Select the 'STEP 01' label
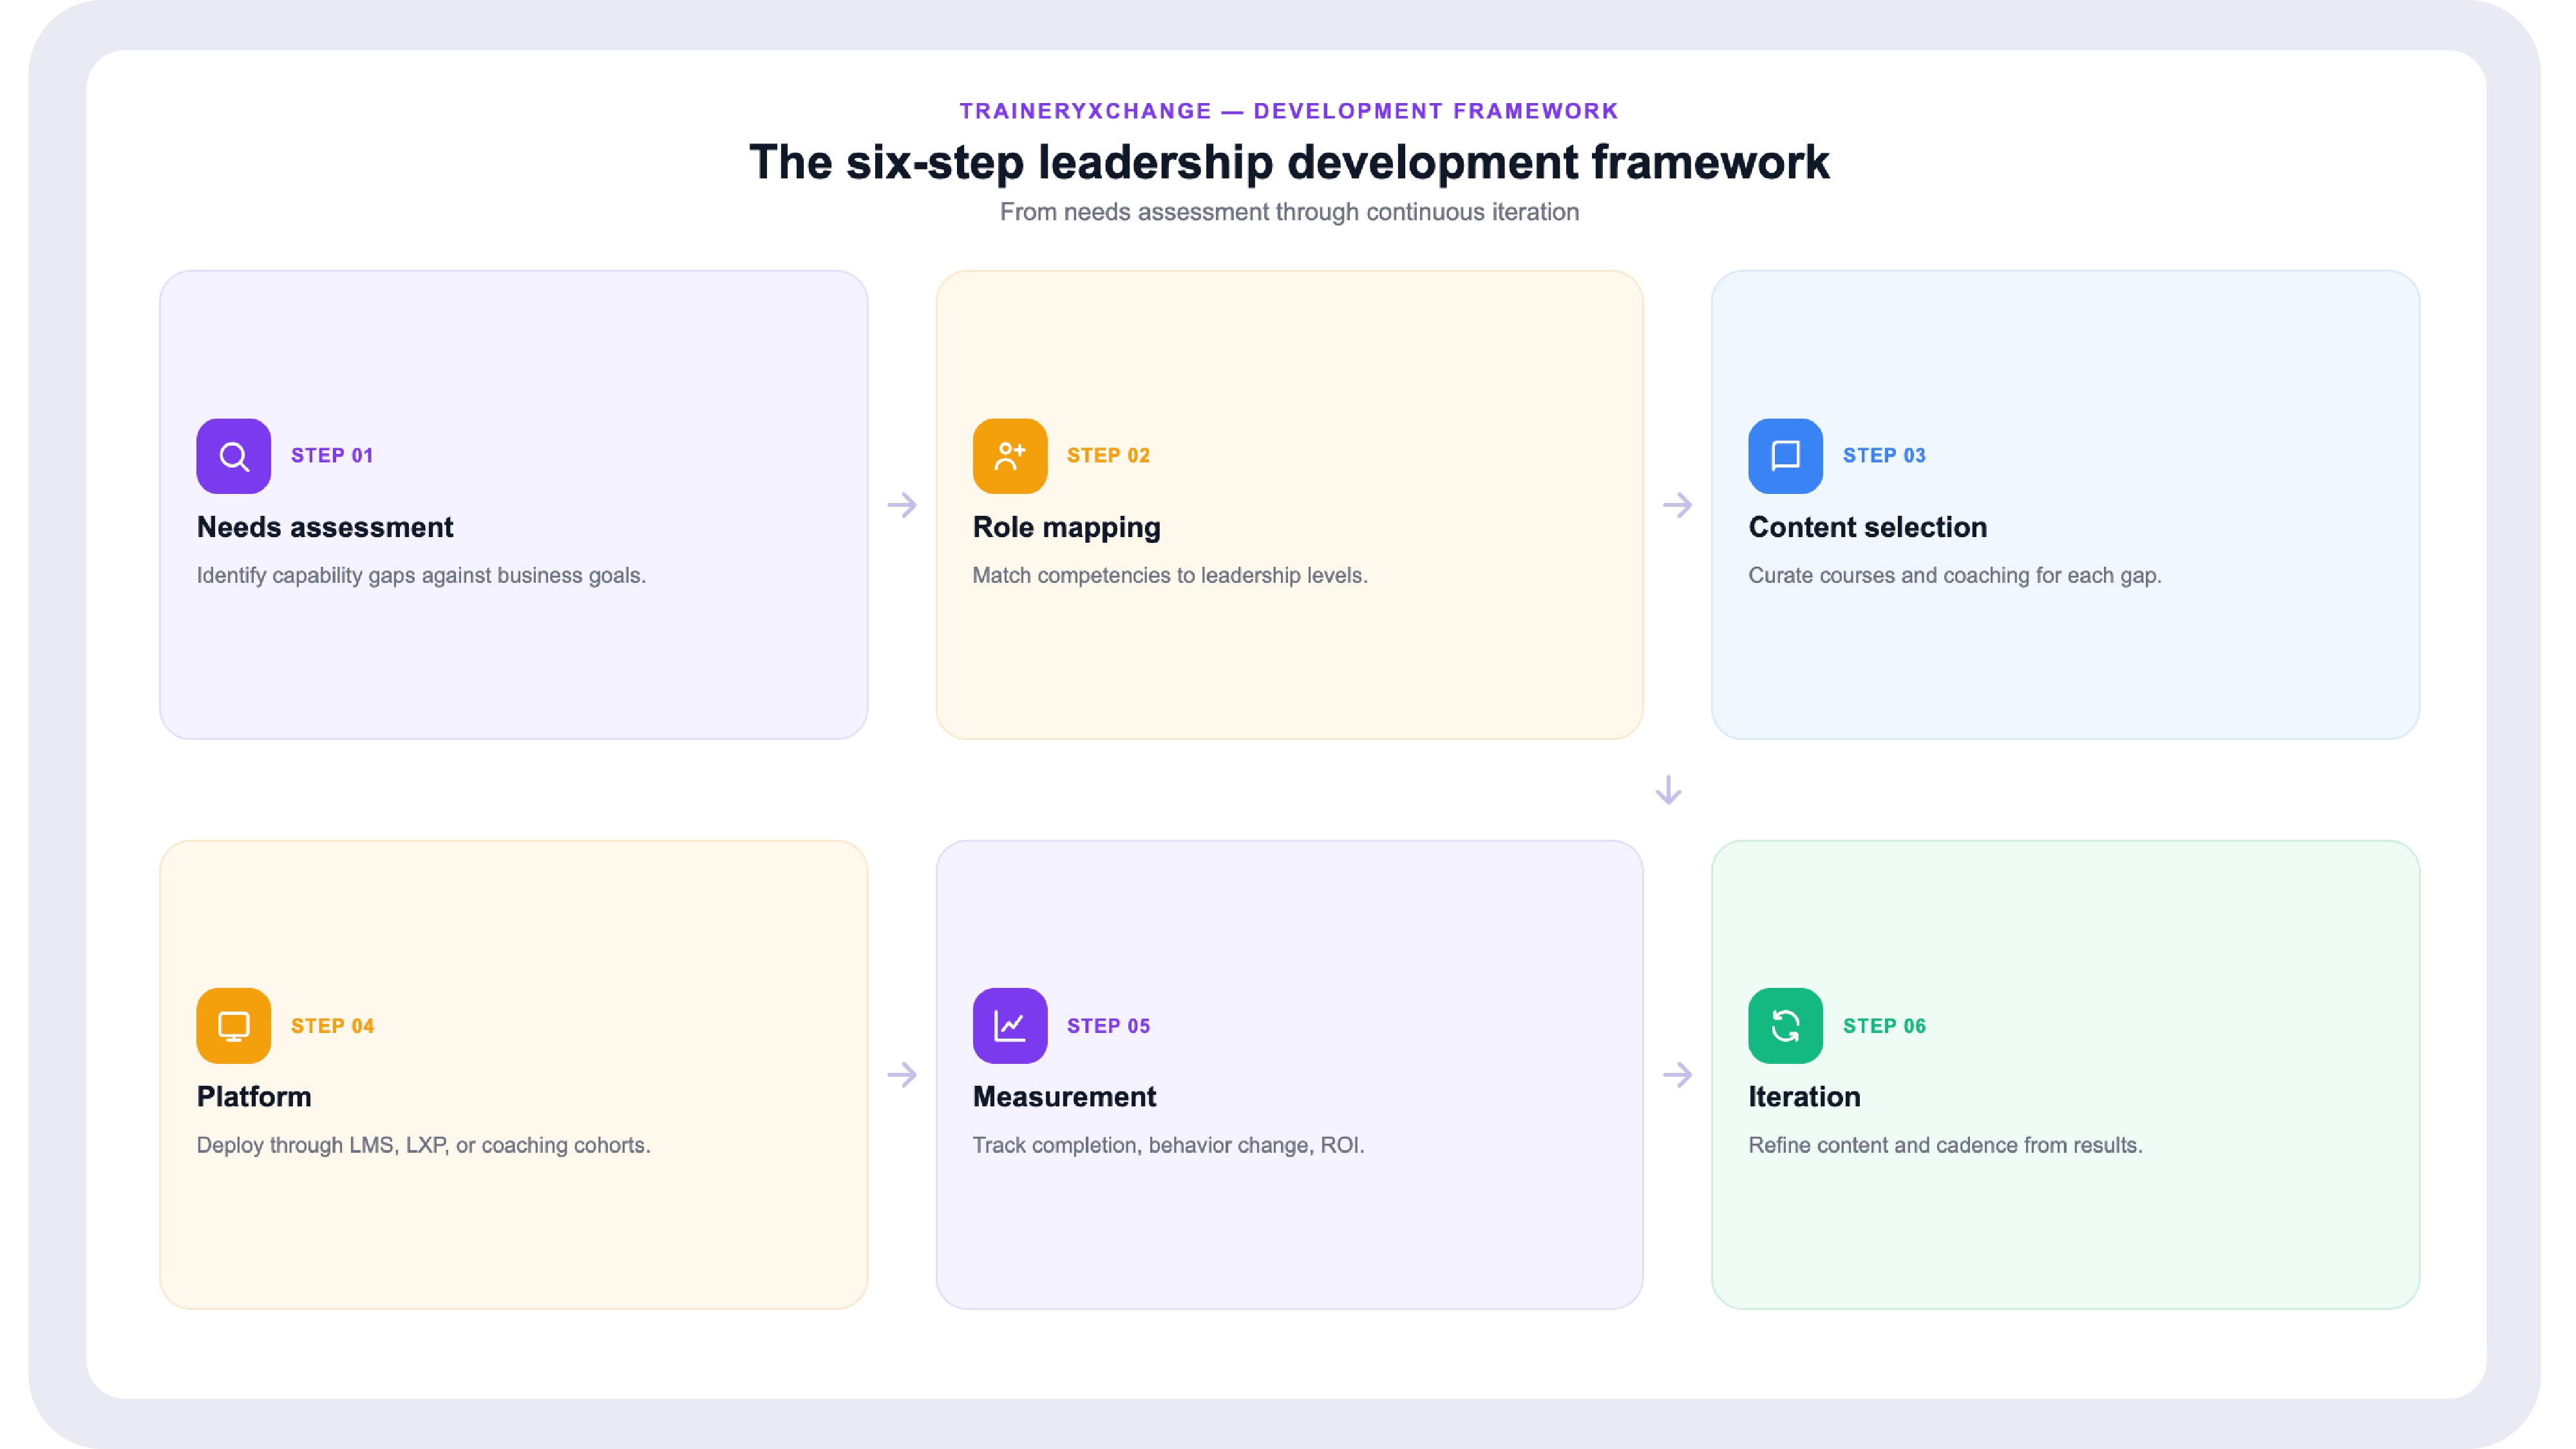The image size is (2576, 1449). [x=332, y=456]
